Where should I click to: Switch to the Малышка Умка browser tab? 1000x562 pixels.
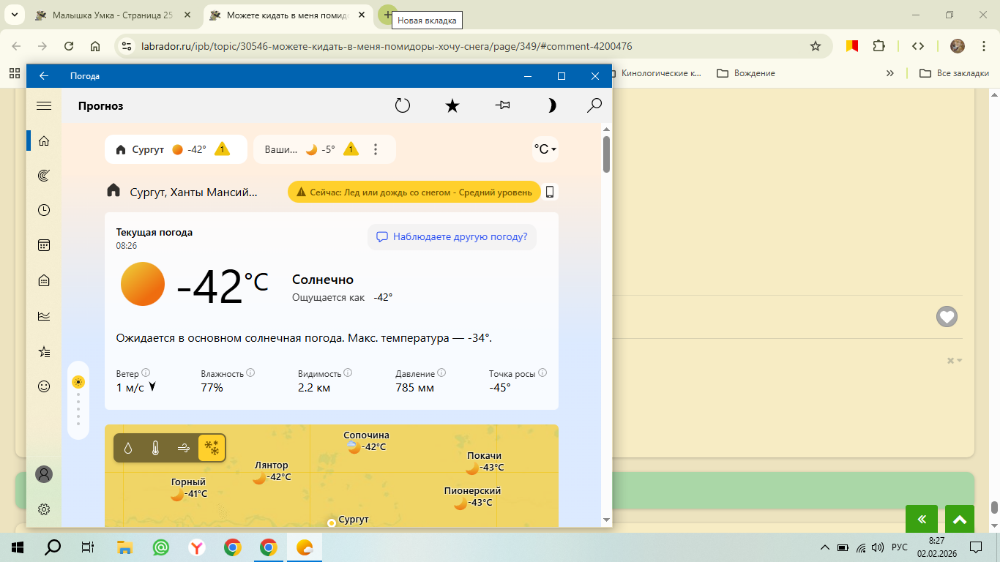click(110, 16)
